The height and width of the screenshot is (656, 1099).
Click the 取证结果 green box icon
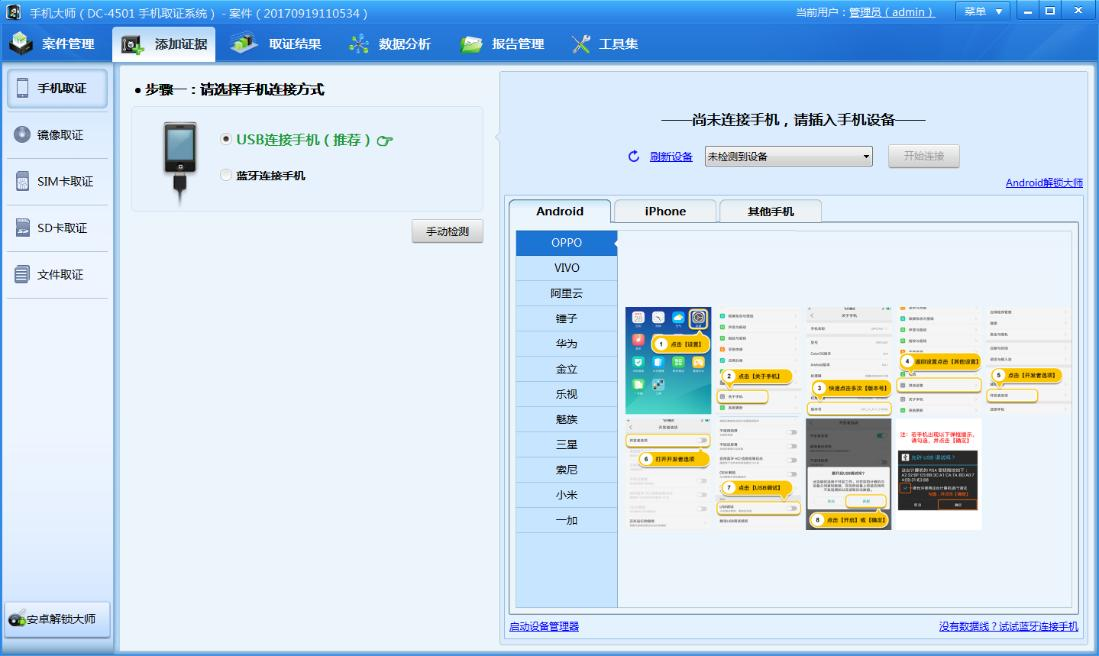pos(244,43)
